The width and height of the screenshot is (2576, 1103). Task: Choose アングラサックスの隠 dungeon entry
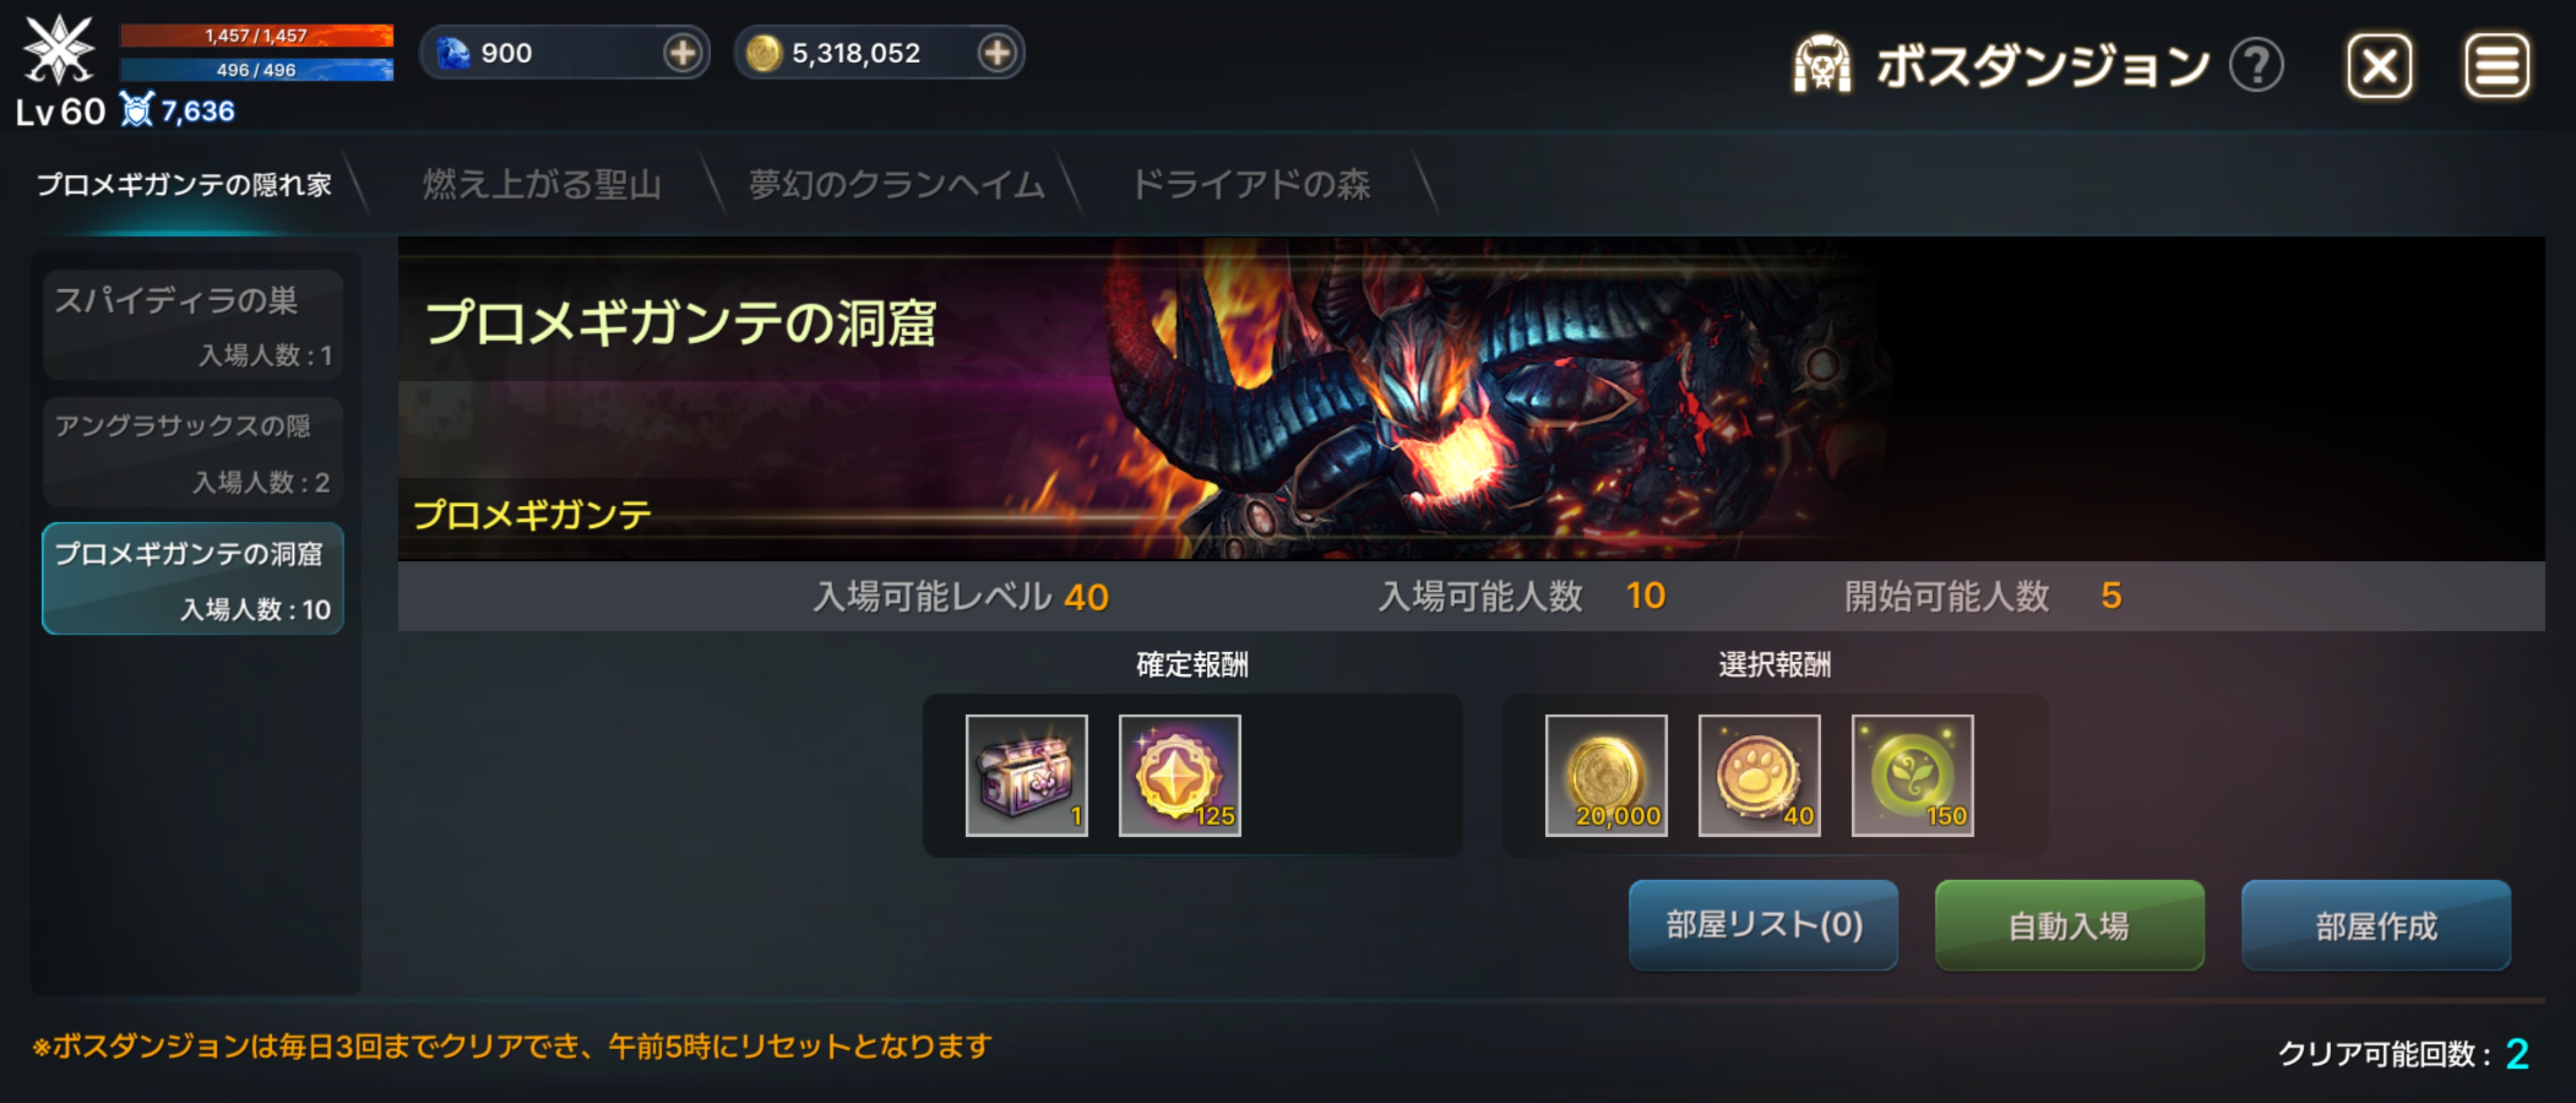[193, 452]
